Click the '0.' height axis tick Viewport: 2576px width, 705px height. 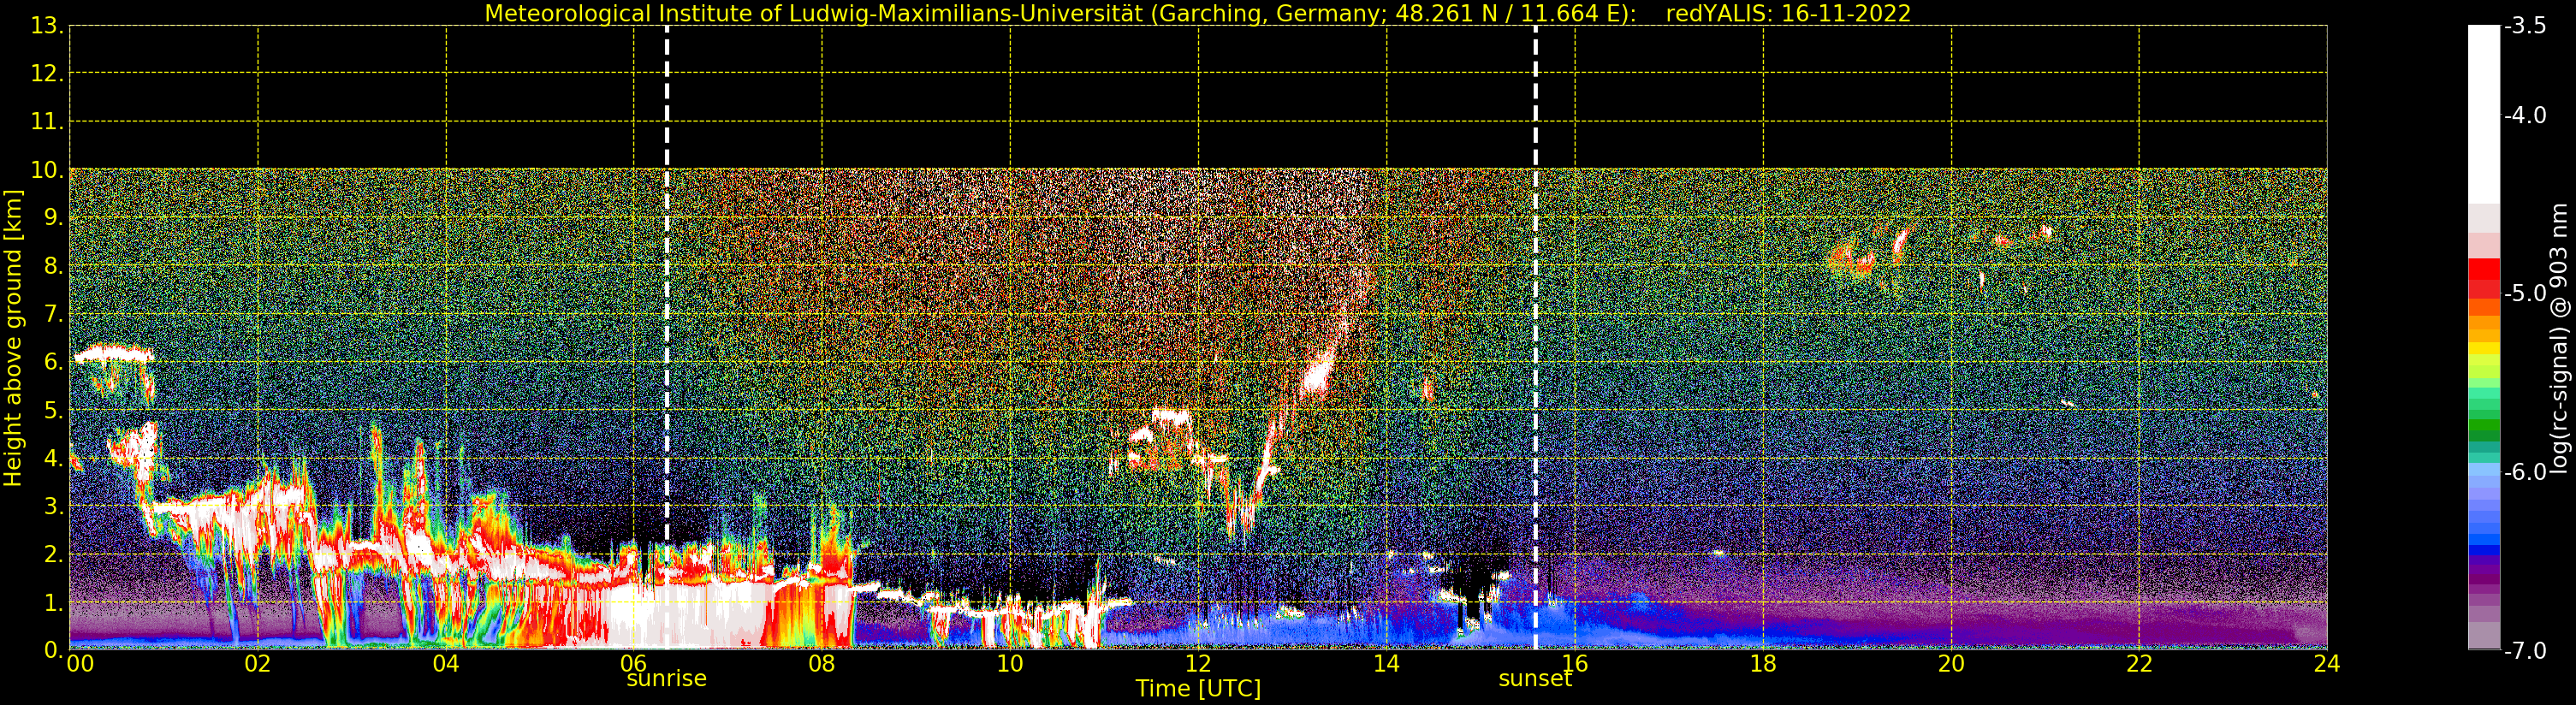pos(53,650)
